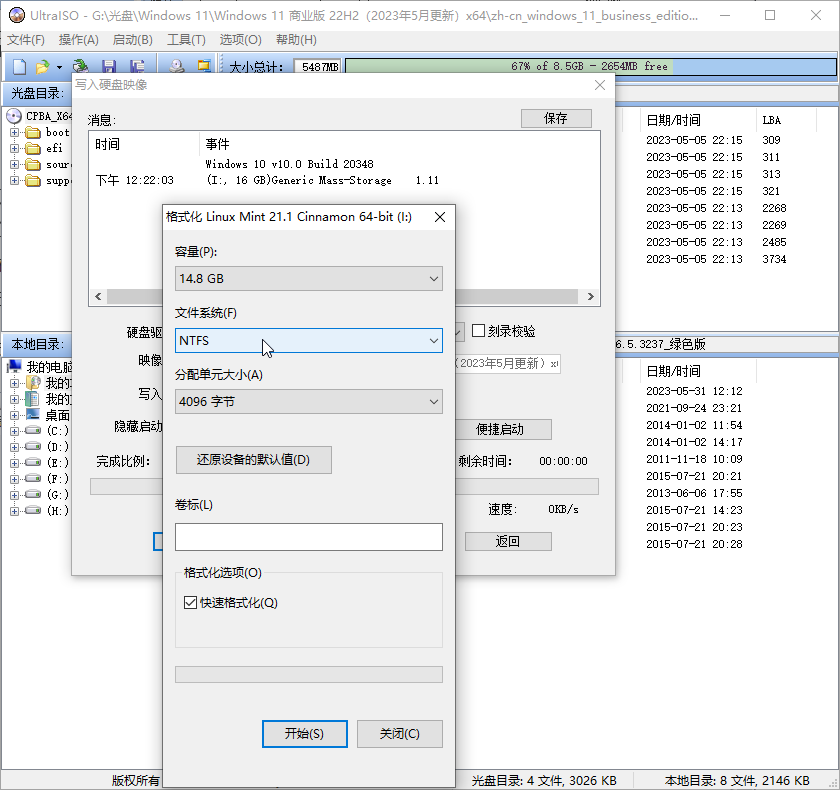Click the virtual drive disc icon

coord(176,66)
